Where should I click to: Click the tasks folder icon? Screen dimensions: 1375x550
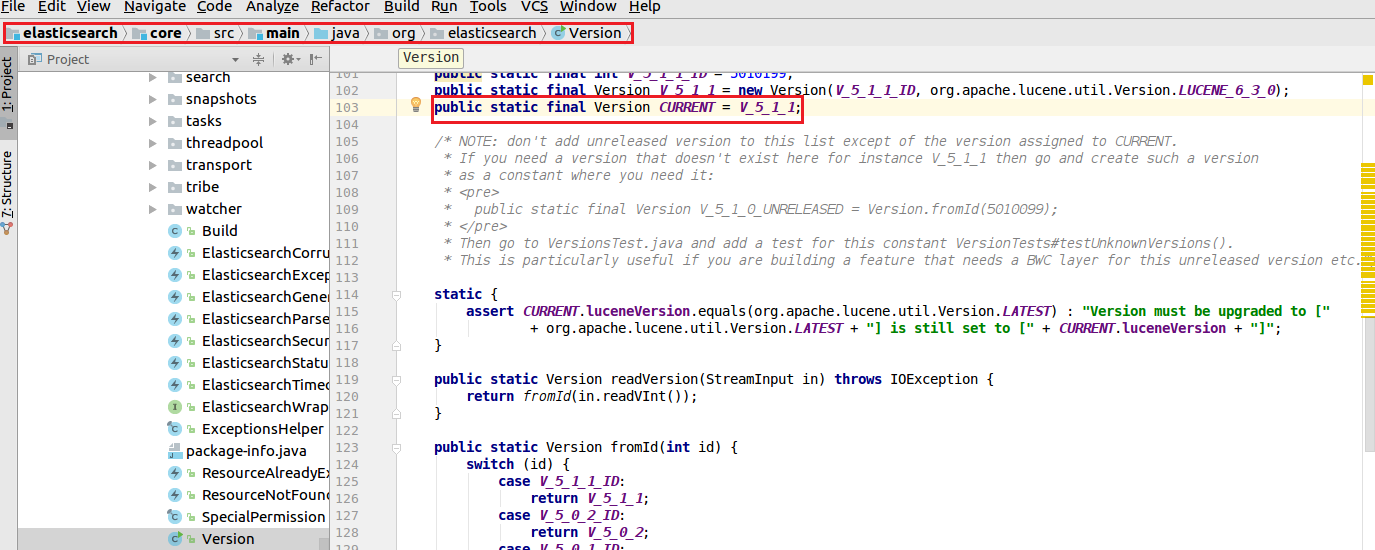pyautogui.click(x=174, y=121)
